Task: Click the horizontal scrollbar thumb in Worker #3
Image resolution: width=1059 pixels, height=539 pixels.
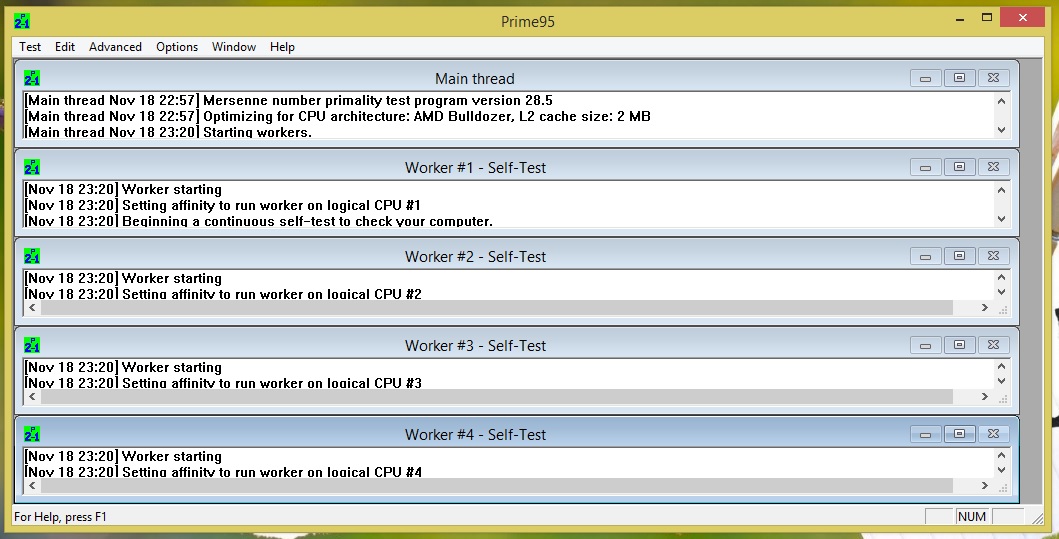Action: (496, 396)
